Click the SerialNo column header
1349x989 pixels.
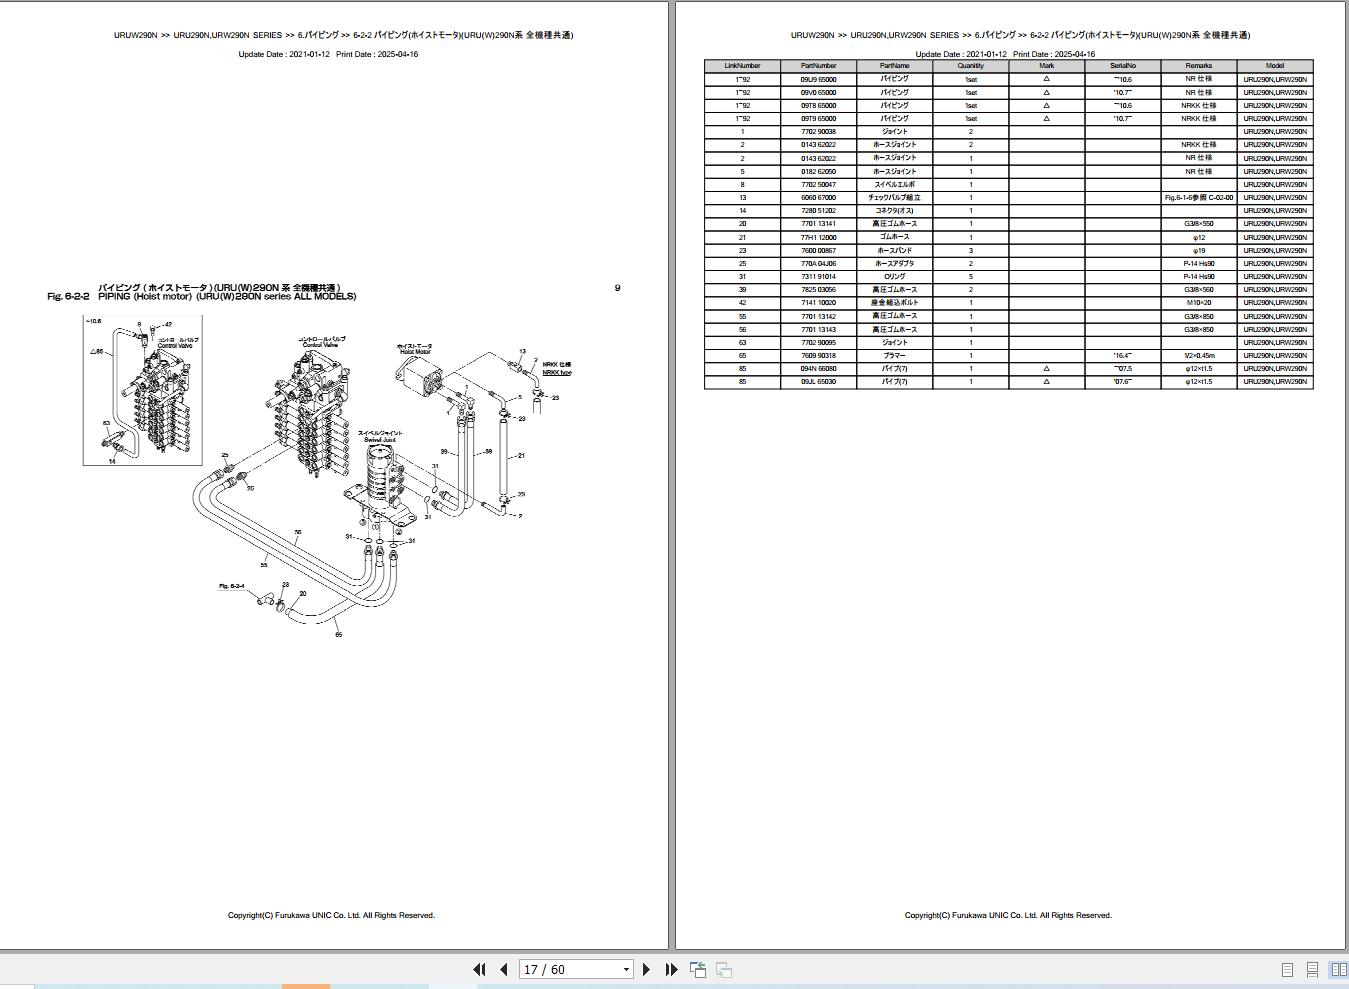pyautogui.click(x=1122, y=66)
